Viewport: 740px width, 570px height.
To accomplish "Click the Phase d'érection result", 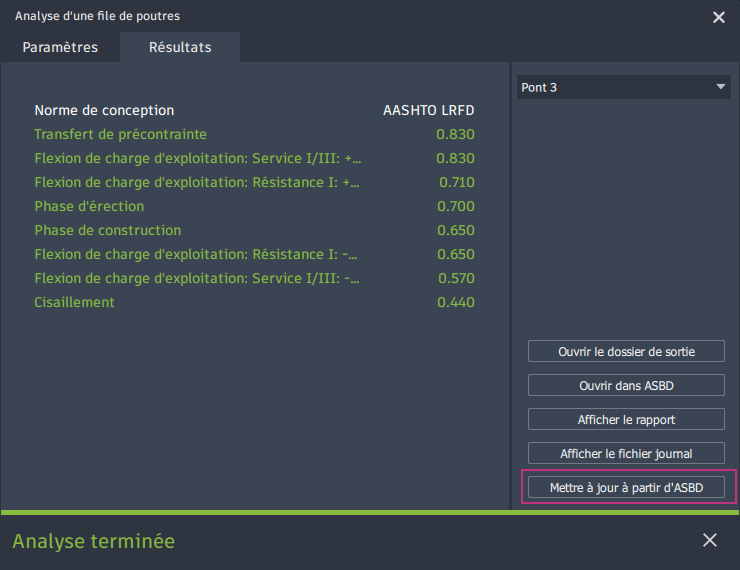I will tap(254, 206).
